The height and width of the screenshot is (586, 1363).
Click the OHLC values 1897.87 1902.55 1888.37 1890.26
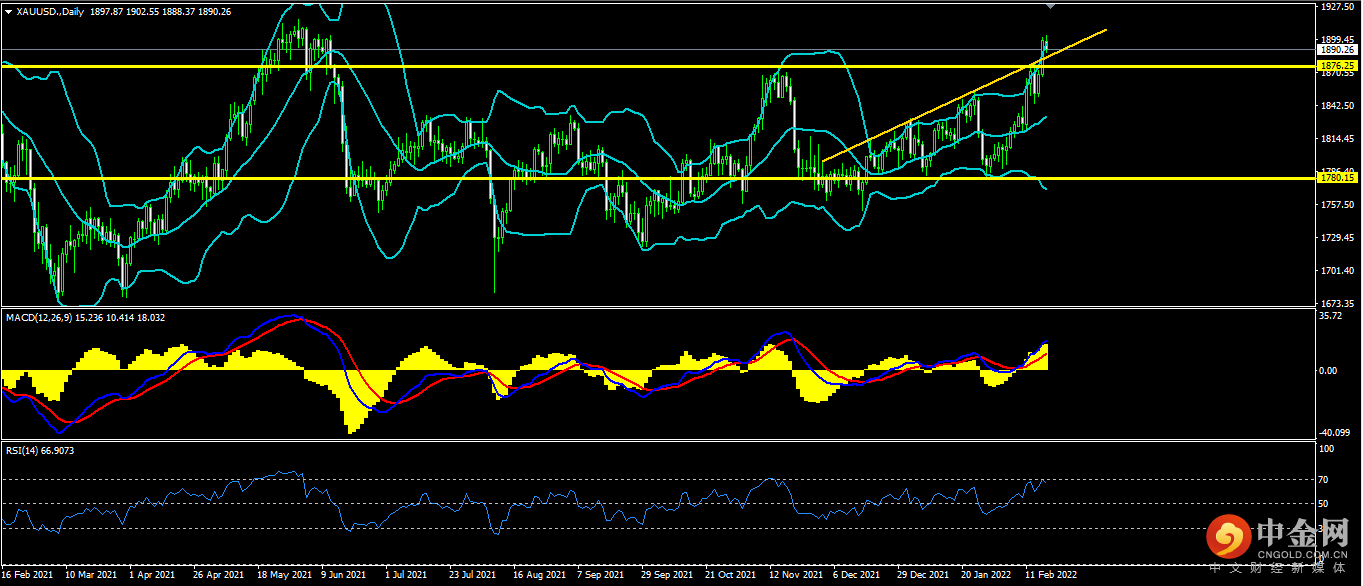161,10
